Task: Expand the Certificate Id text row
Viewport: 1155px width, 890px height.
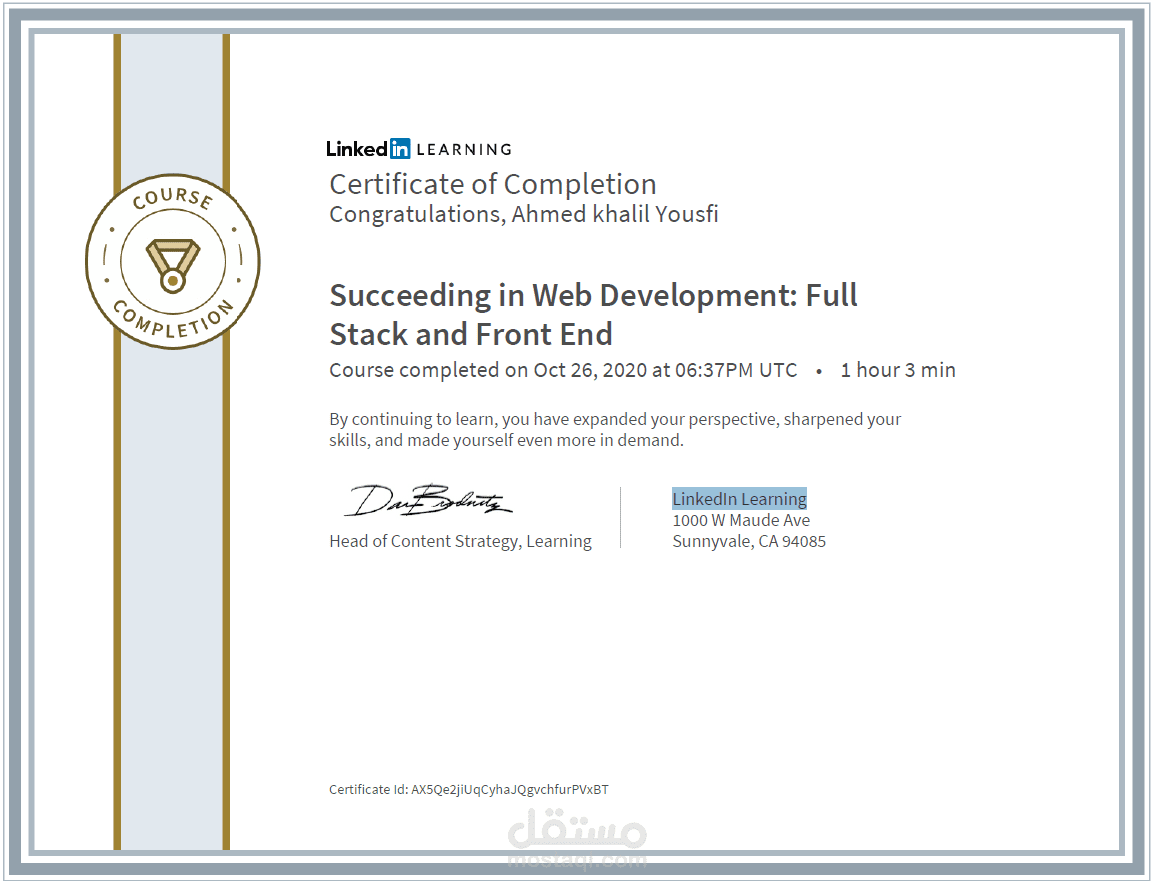Action: 468,789
